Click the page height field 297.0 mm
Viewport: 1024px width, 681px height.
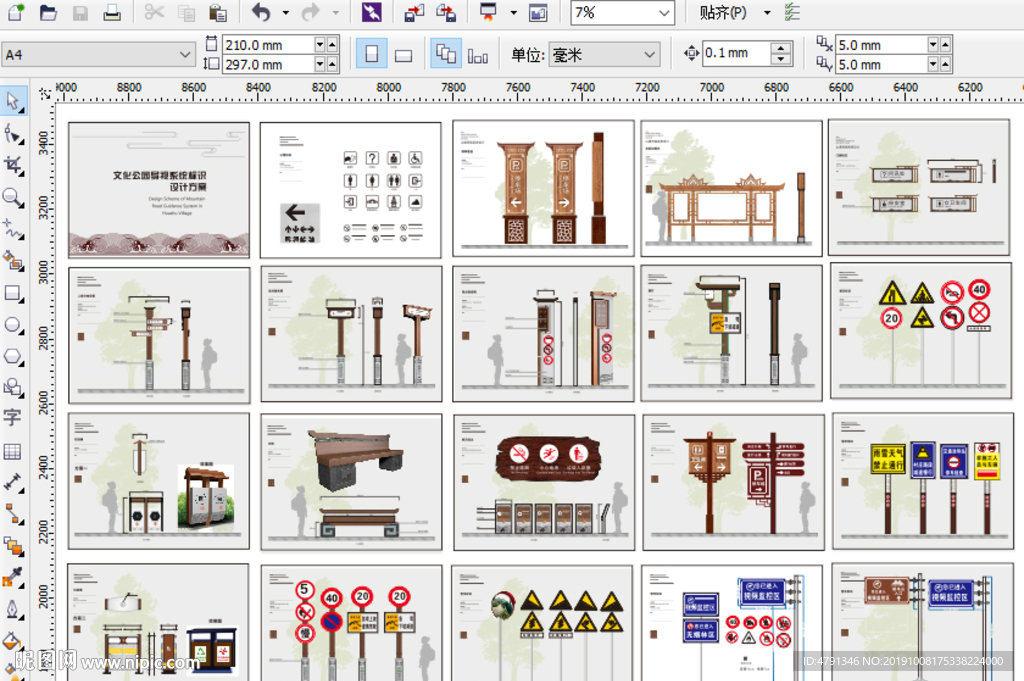268,65
